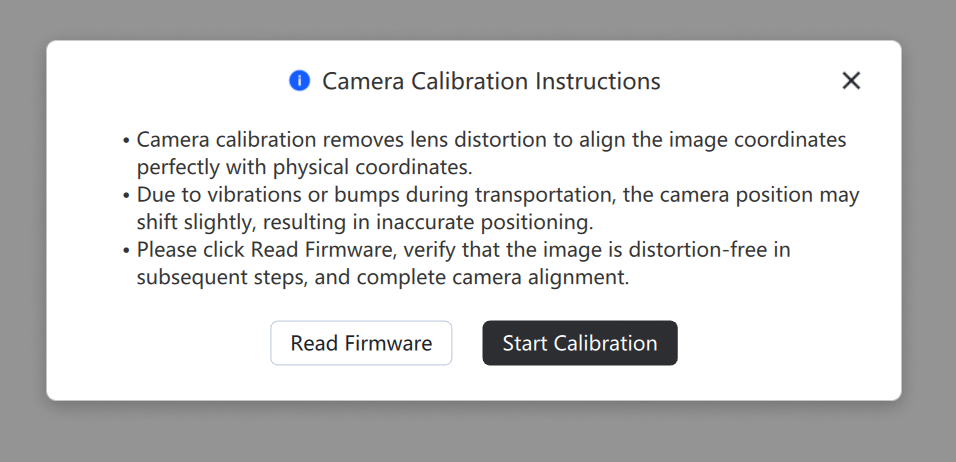This screenshot has height=462, width=956.
Task: Click the bullet point before "Please click Read"
Action: point(127,251)
